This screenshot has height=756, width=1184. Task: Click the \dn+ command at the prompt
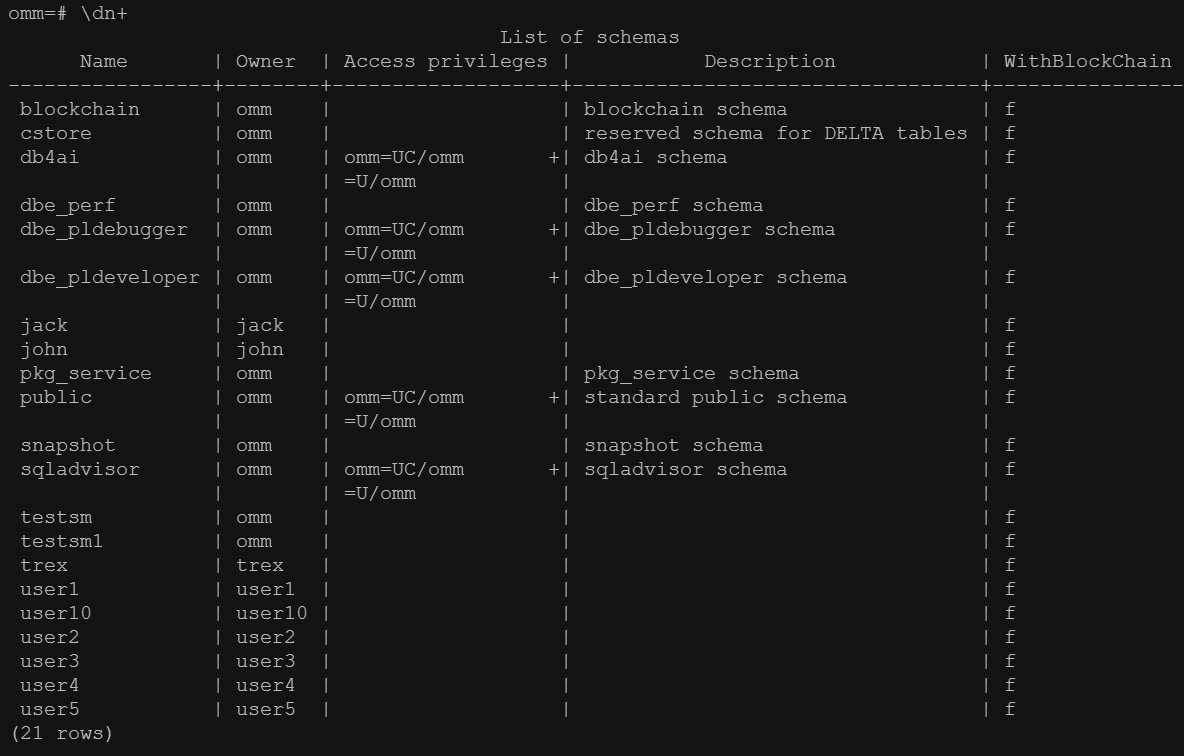(x=104, y=13)
